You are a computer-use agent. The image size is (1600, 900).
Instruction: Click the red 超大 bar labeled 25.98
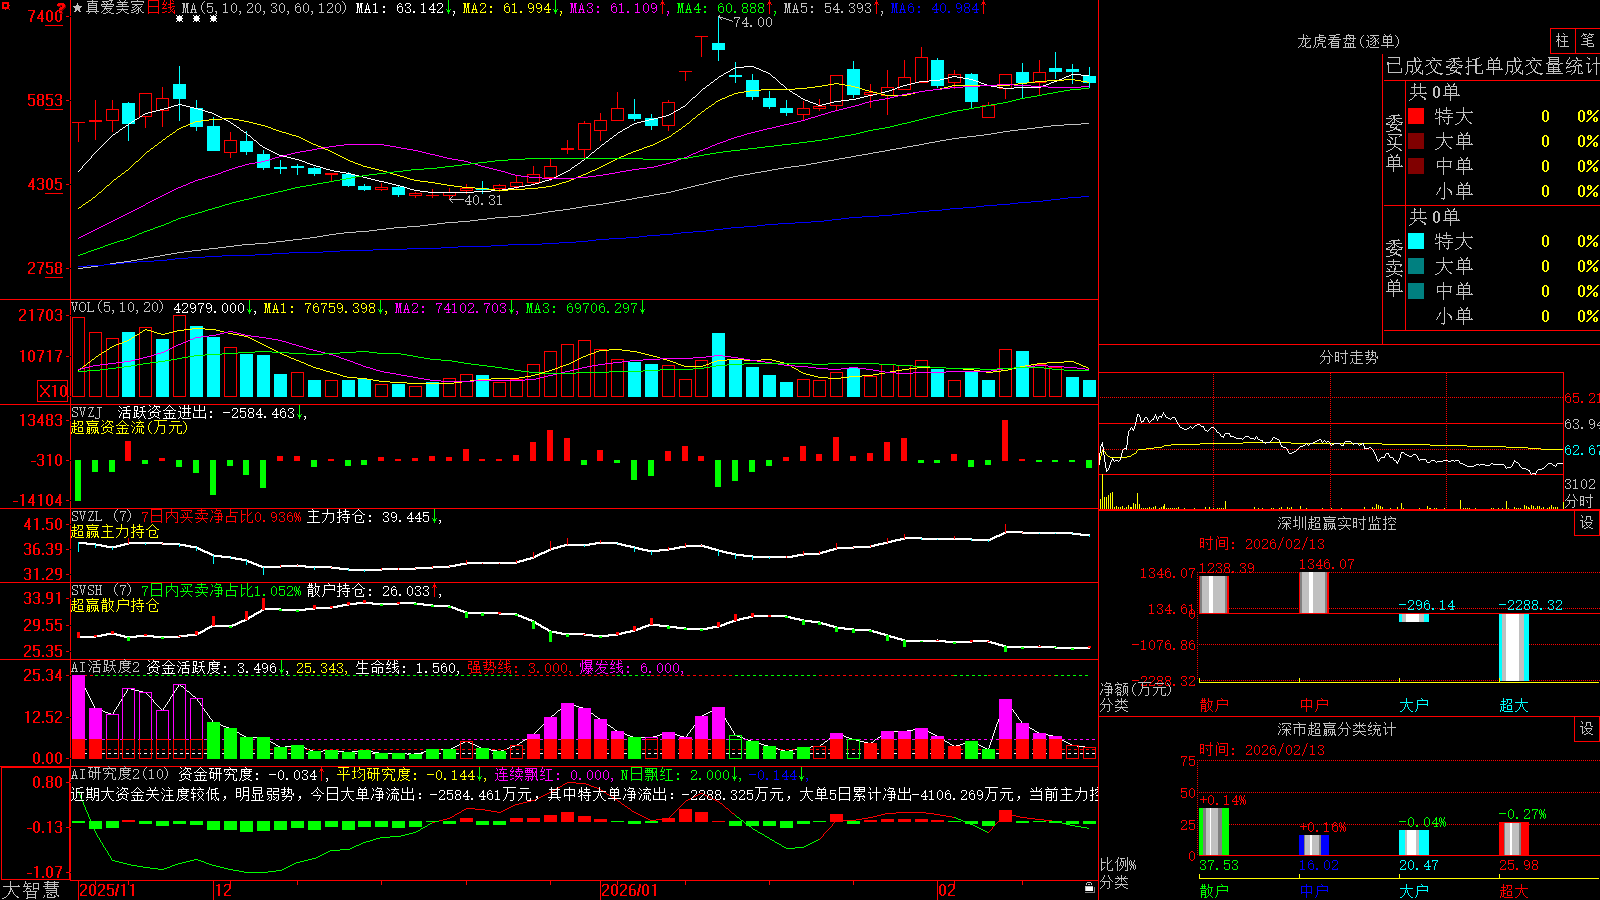tap(1513, 839)
